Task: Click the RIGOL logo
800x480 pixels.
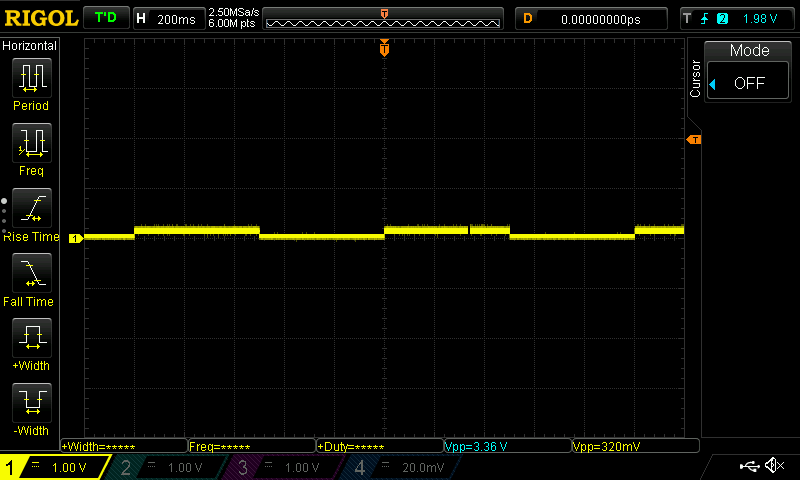Action: coord(41,18)
